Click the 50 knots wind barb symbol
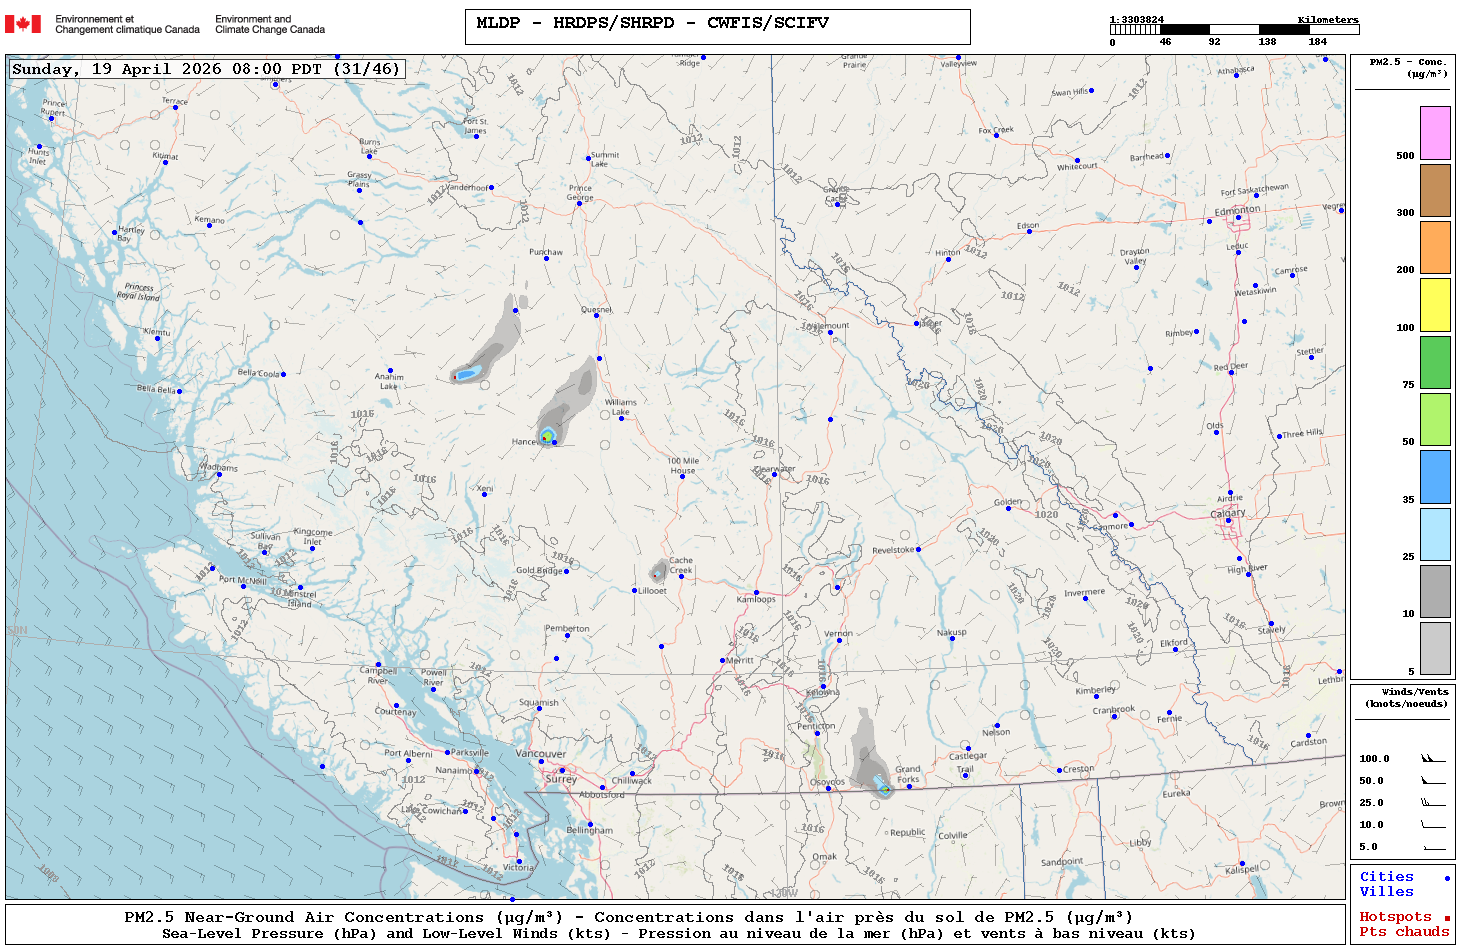1460x950 pixels. 1433,781
